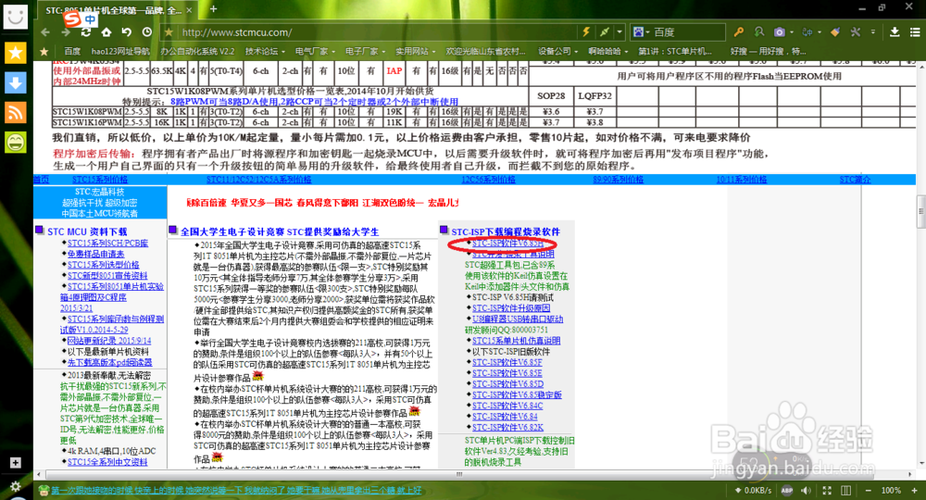Open 好搜 bookmark
The height and width of the screenshot is (500, 926).
768,51
